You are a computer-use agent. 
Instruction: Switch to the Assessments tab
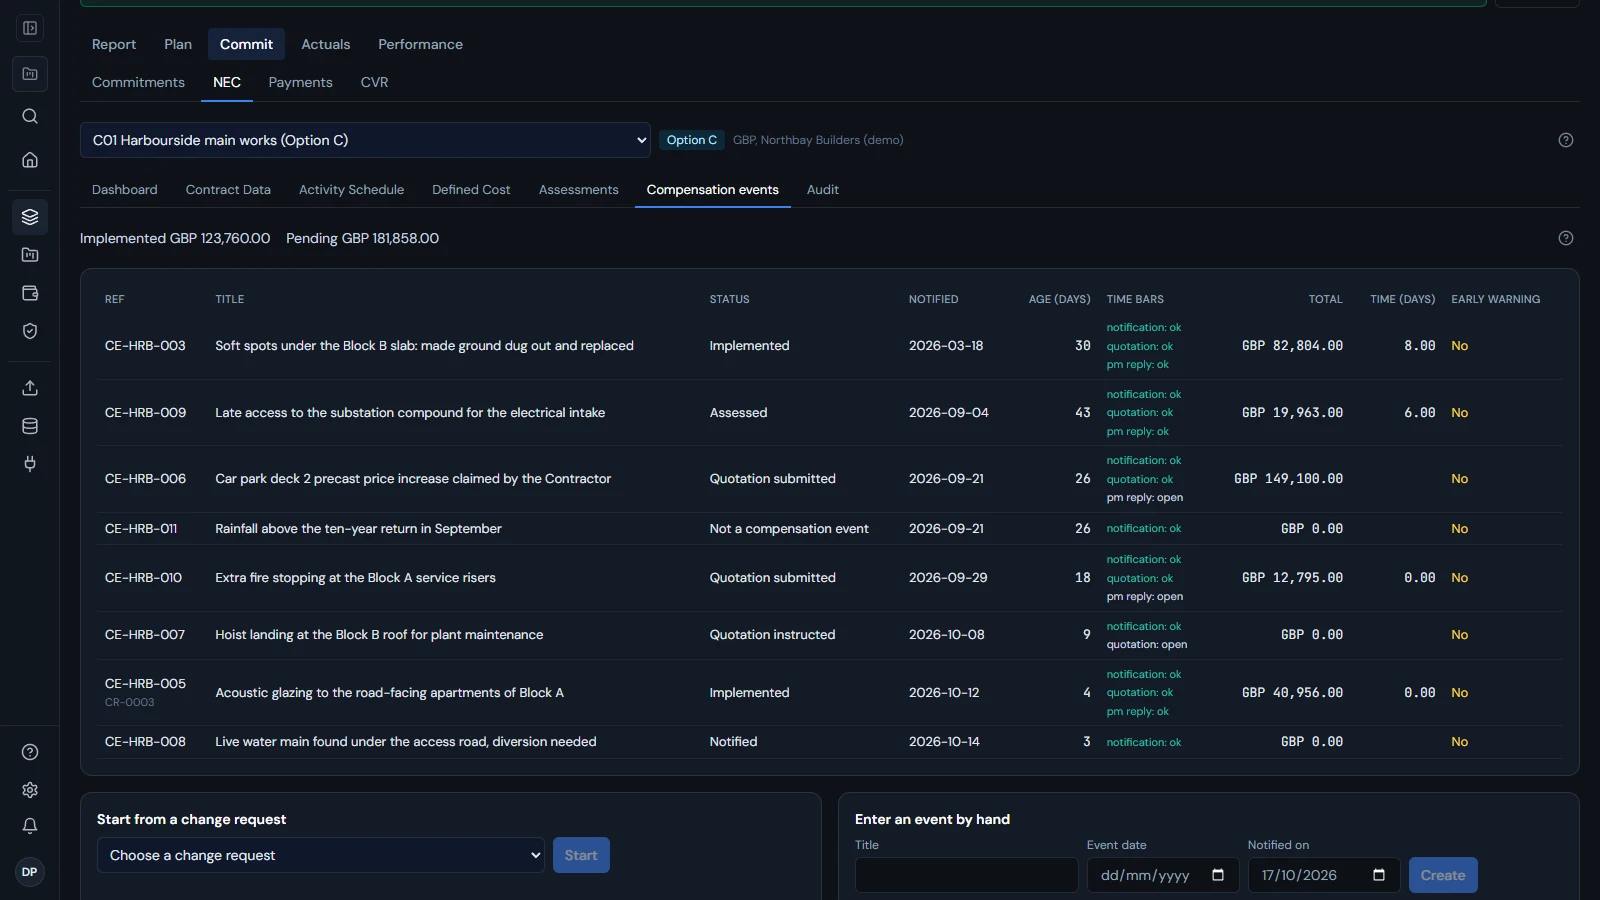(578, 190)
